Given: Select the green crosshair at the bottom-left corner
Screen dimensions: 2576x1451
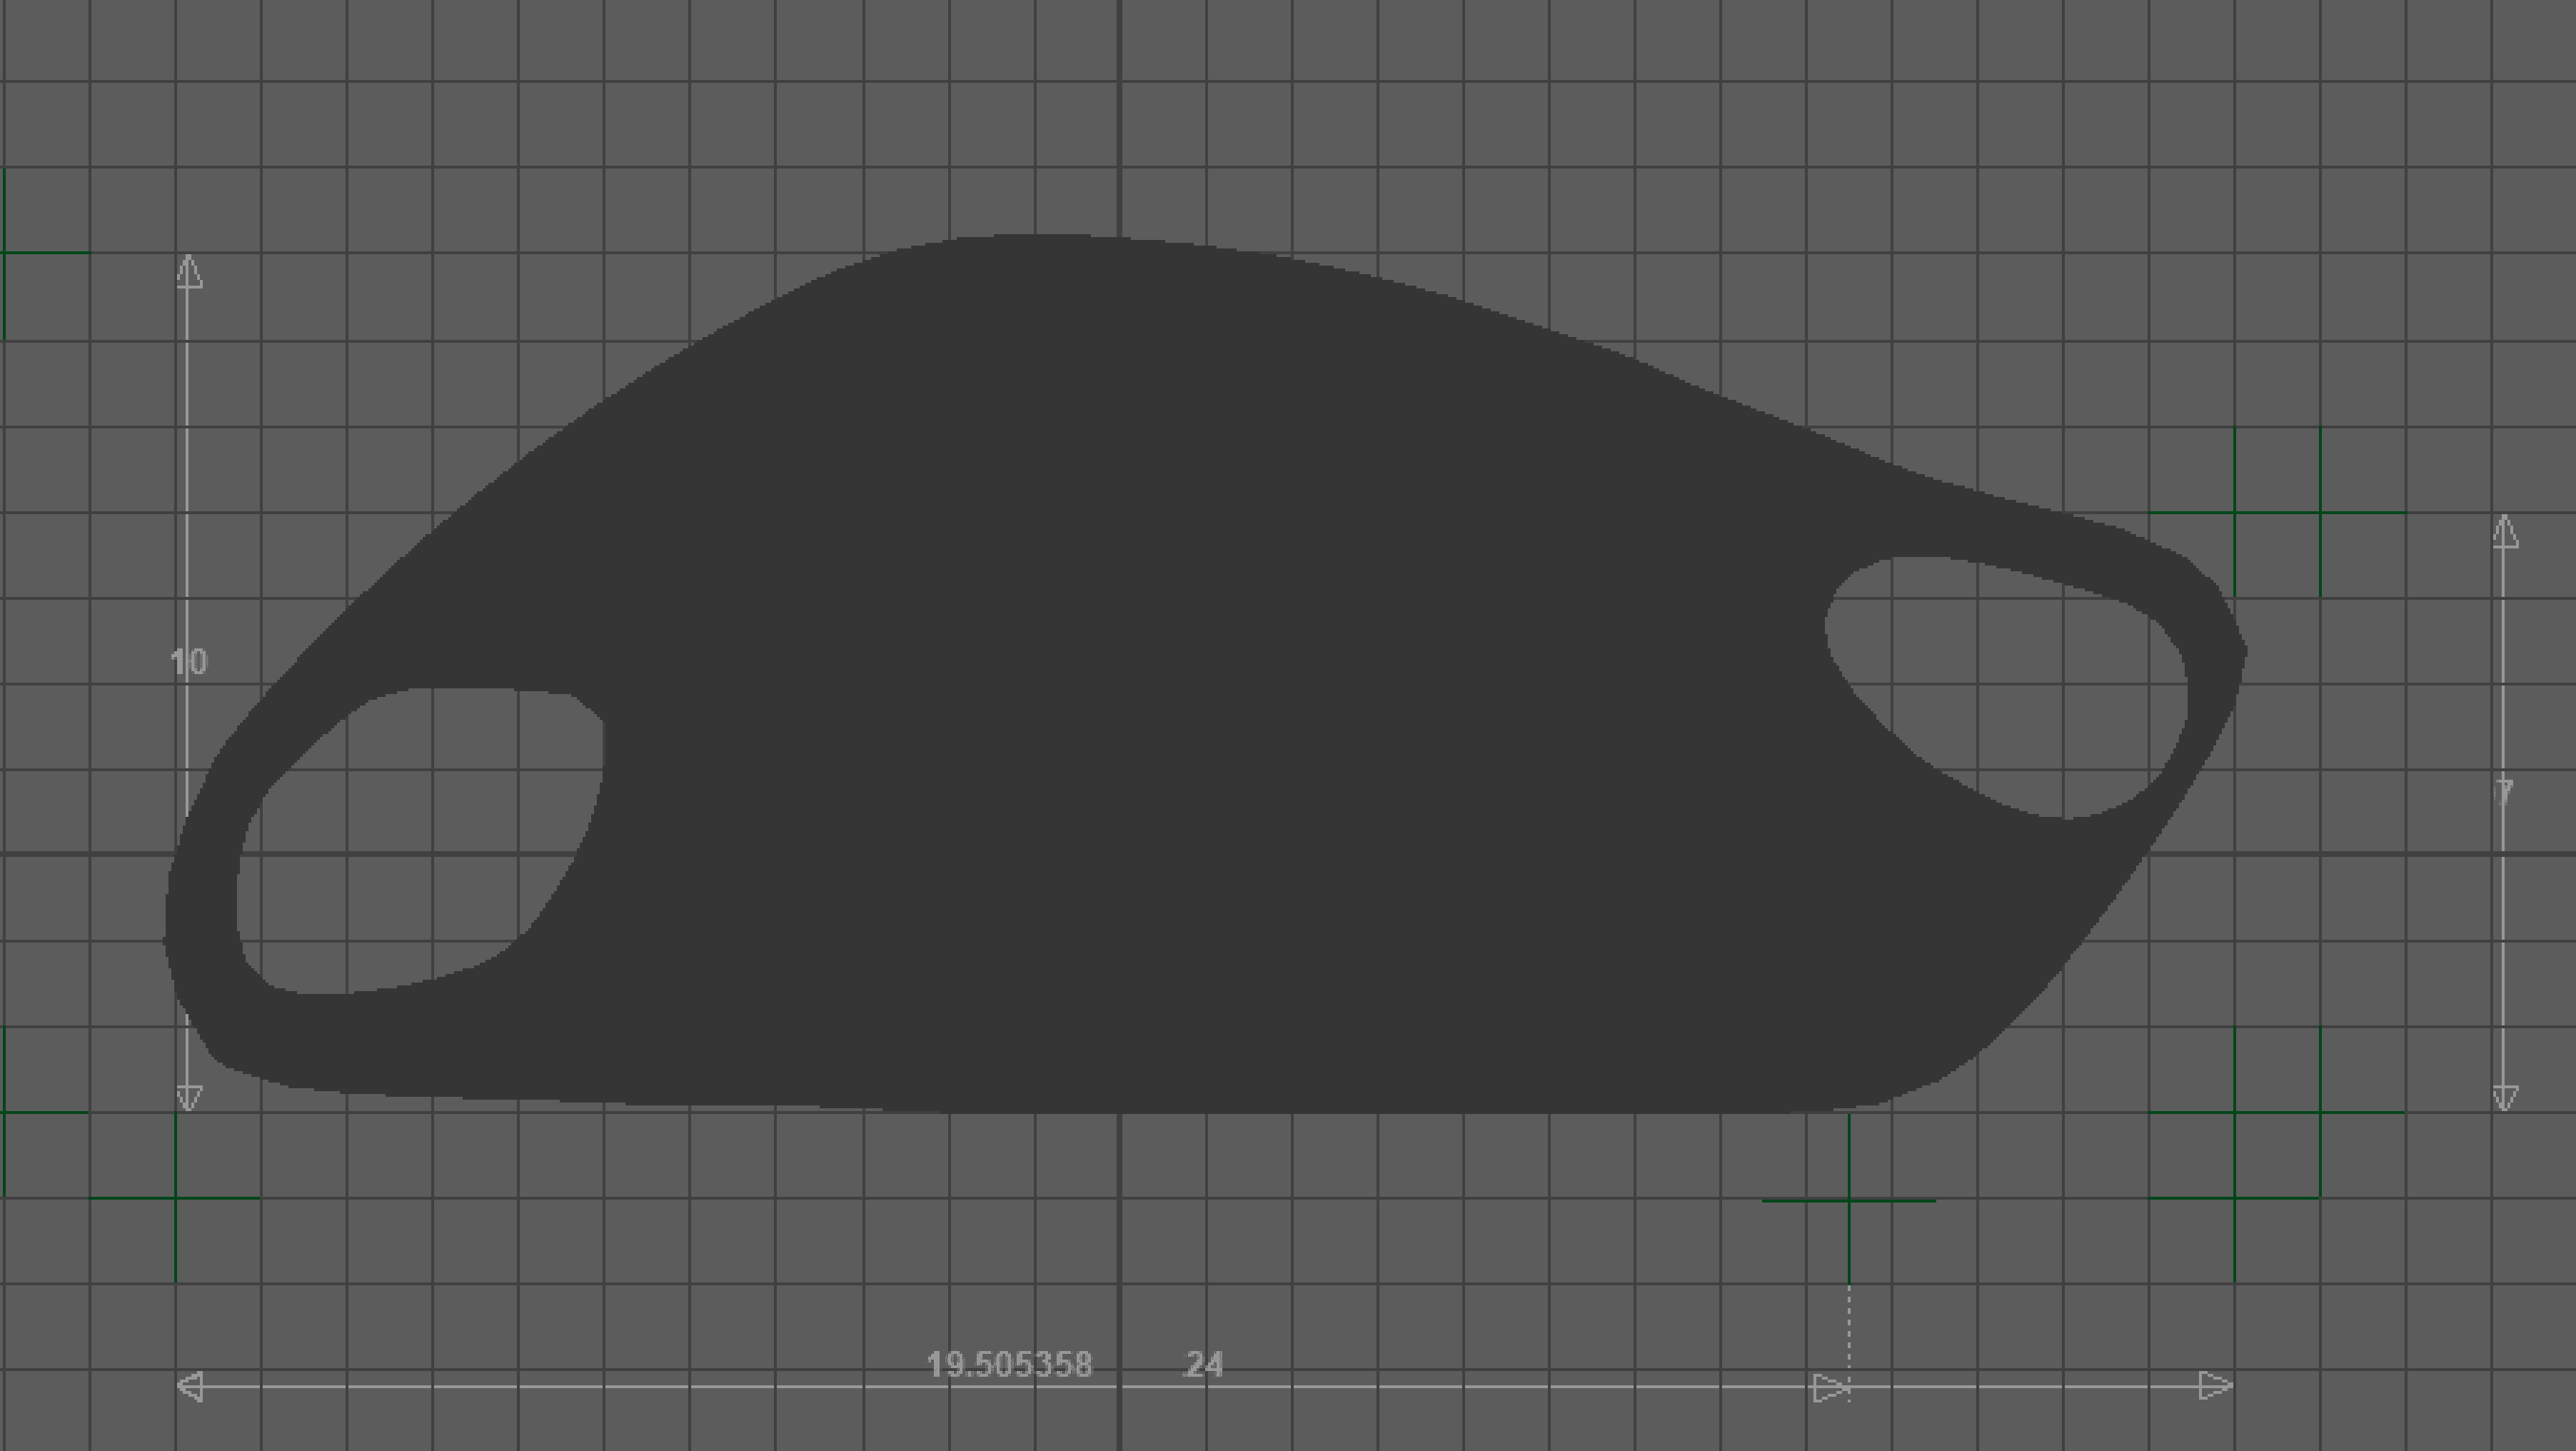Looking at the screenshot, I should pyautogui.click(x=176, y=1197).
